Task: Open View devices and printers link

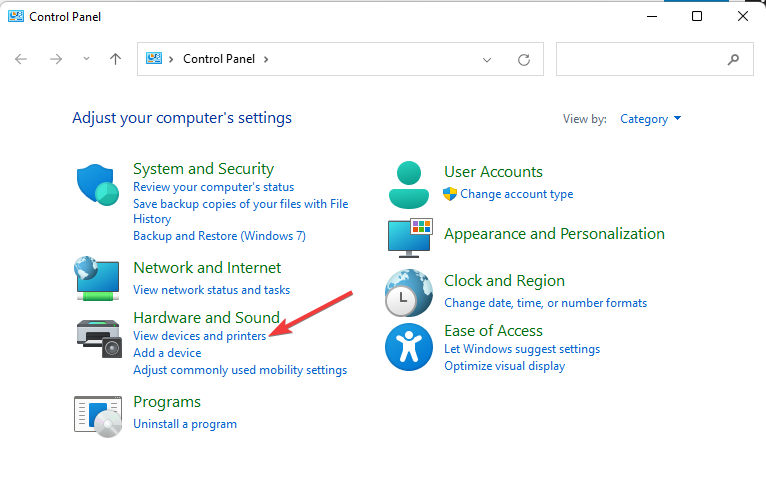Action: pyautogui.click(x=199, y=337)
